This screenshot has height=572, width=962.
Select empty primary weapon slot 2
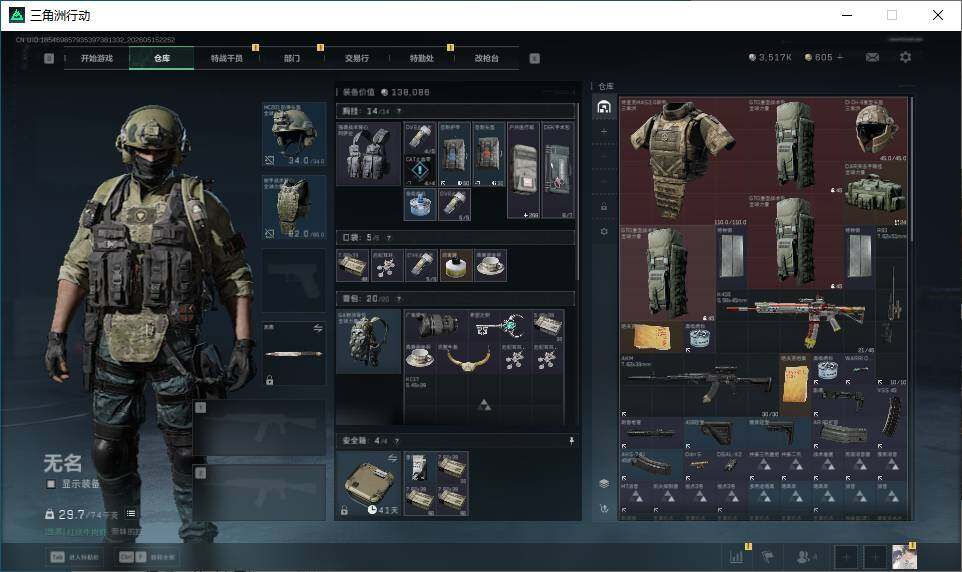(x=260, y=493)
